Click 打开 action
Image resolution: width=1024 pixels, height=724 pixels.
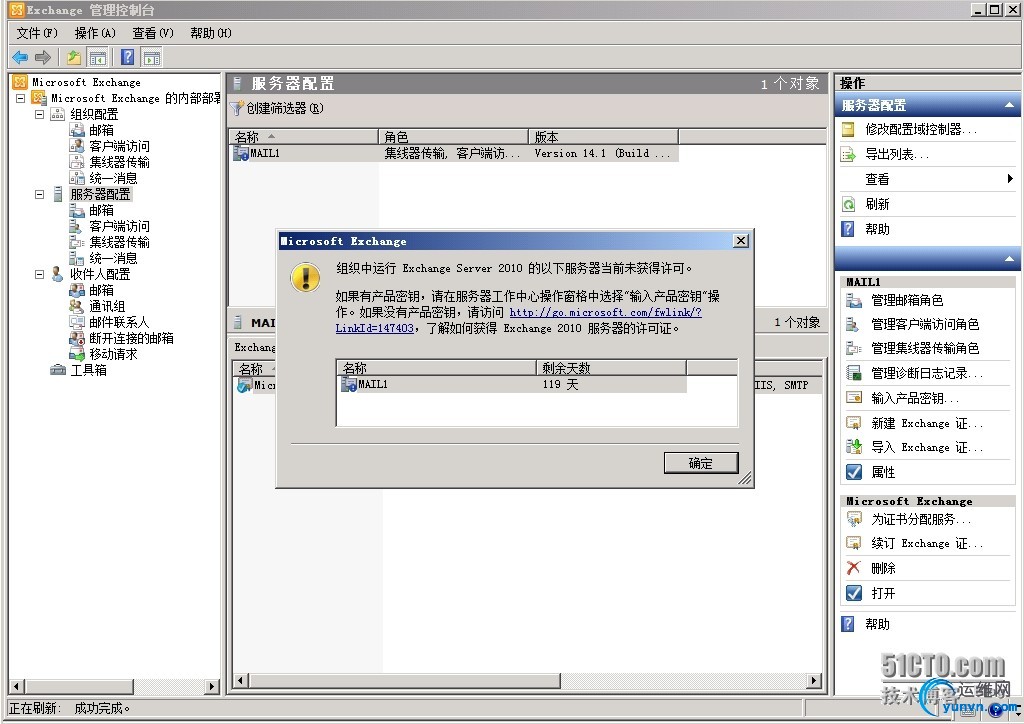pyautogui.click(x=883, y=593)
